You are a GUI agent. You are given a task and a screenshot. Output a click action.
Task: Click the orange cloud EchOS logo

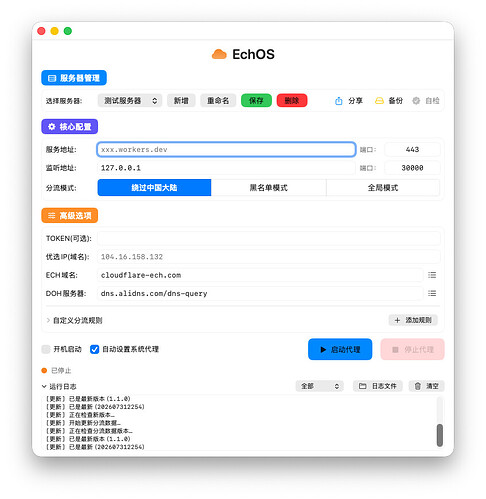pyautogui.click(x=219, y=54)
